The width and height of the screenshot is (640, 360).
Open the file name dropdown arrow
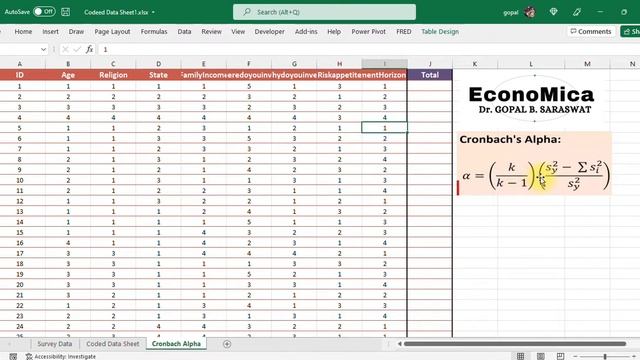pos(153,12)
